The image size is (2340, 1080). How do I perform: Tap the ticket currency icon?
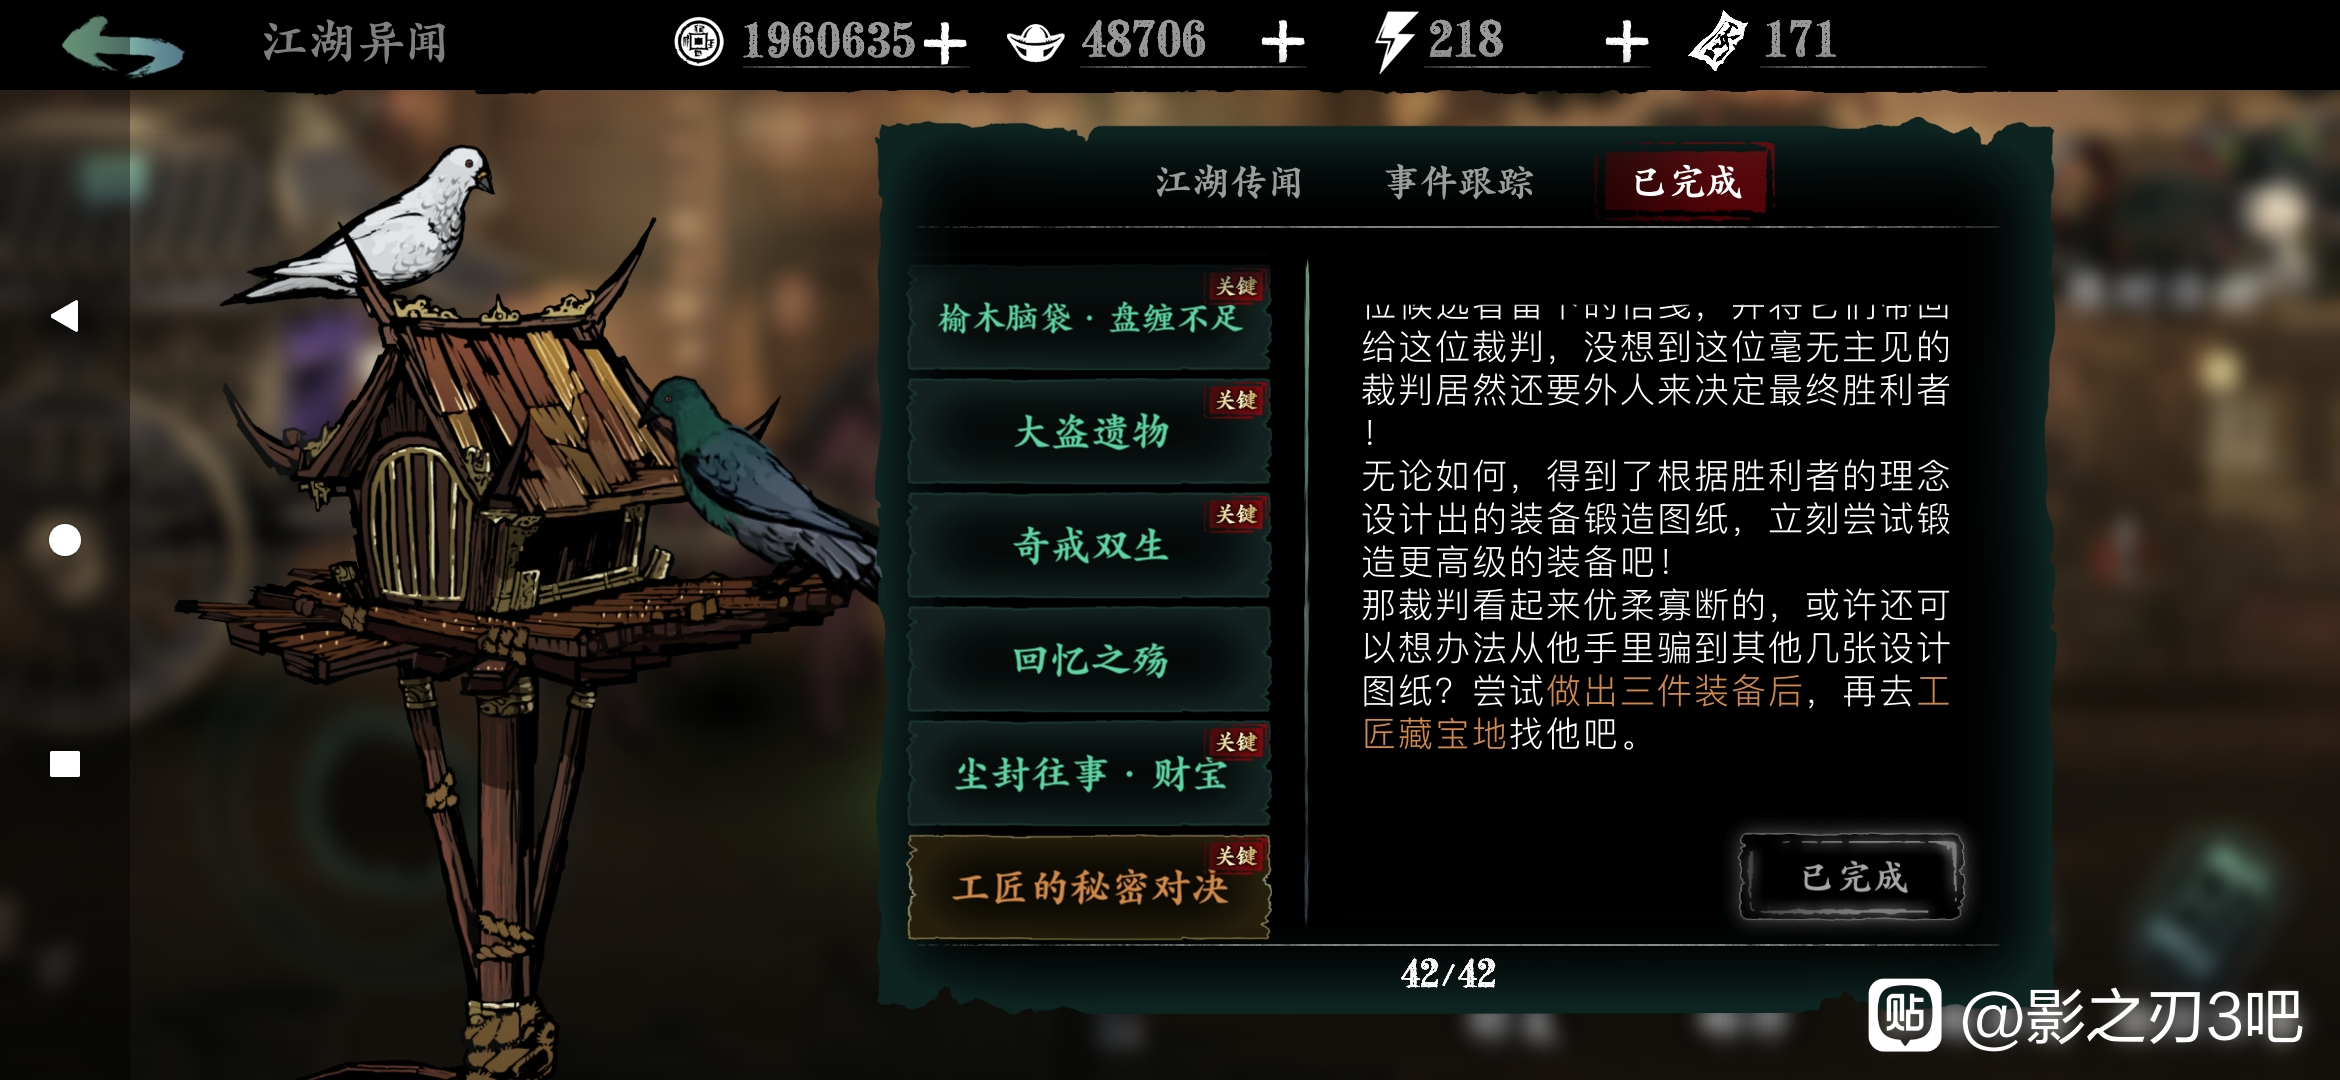coord(1718,42)
